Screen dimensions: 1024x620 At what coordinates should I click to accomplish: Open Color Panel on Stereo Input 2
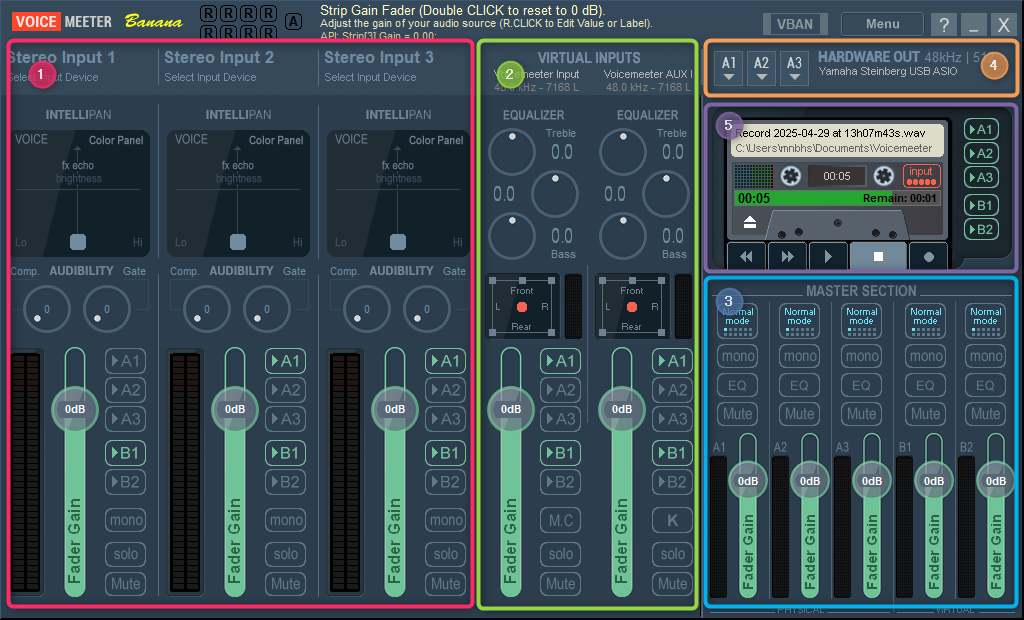(276, 140)
